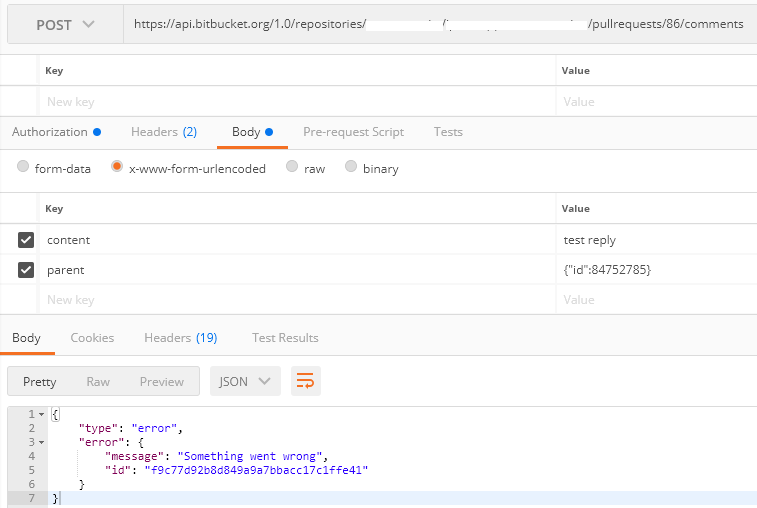Switch to Preview response view
Screen dimensions: 757x508
point(162,381)
